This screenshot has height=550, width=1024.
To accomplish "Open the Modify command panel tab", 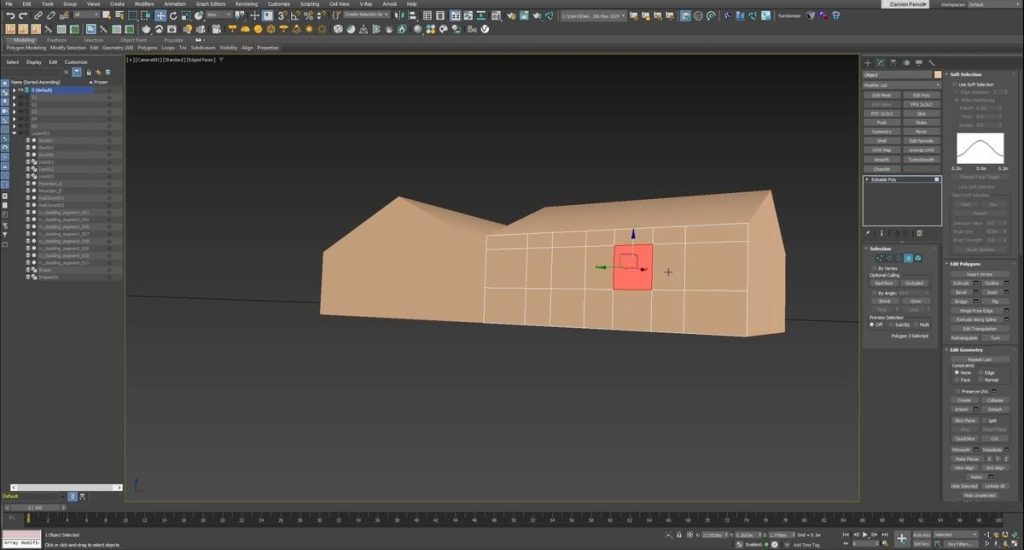I will pos(880,63).
